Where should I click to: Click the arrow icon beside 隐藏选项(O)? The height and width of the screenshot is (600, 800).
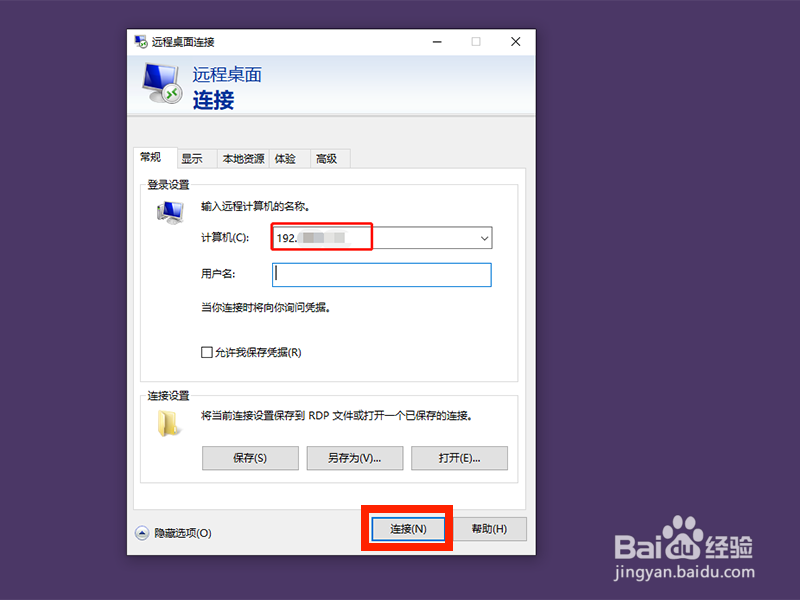click(142, 533)
